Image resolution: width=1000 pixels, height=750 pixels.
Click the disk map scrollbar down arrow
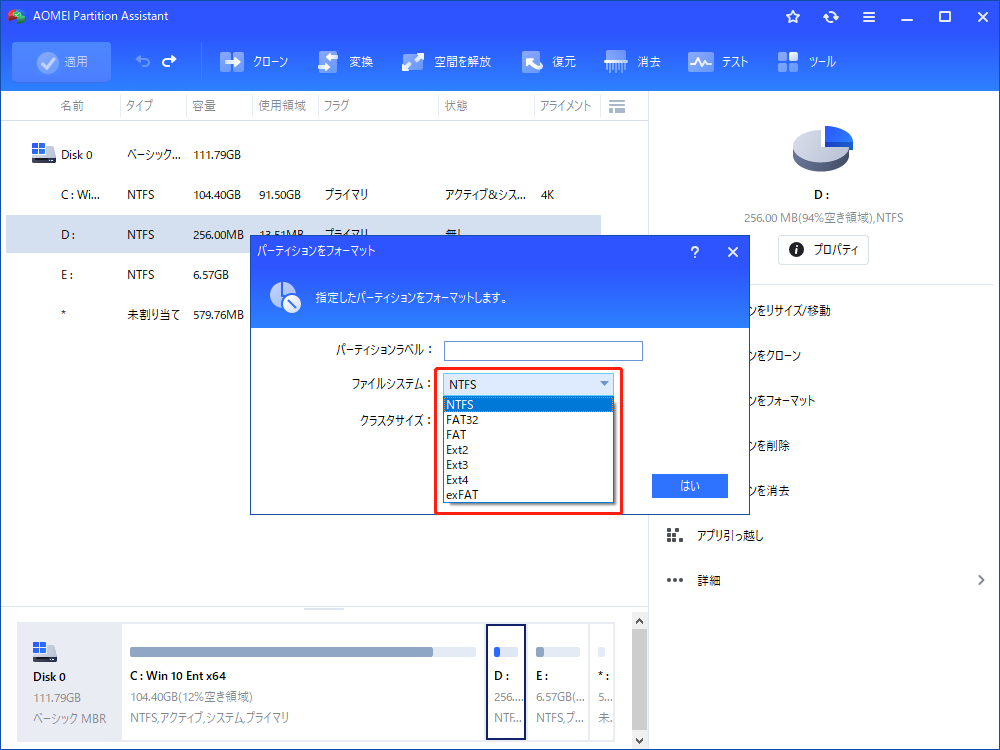coord(640,740)
